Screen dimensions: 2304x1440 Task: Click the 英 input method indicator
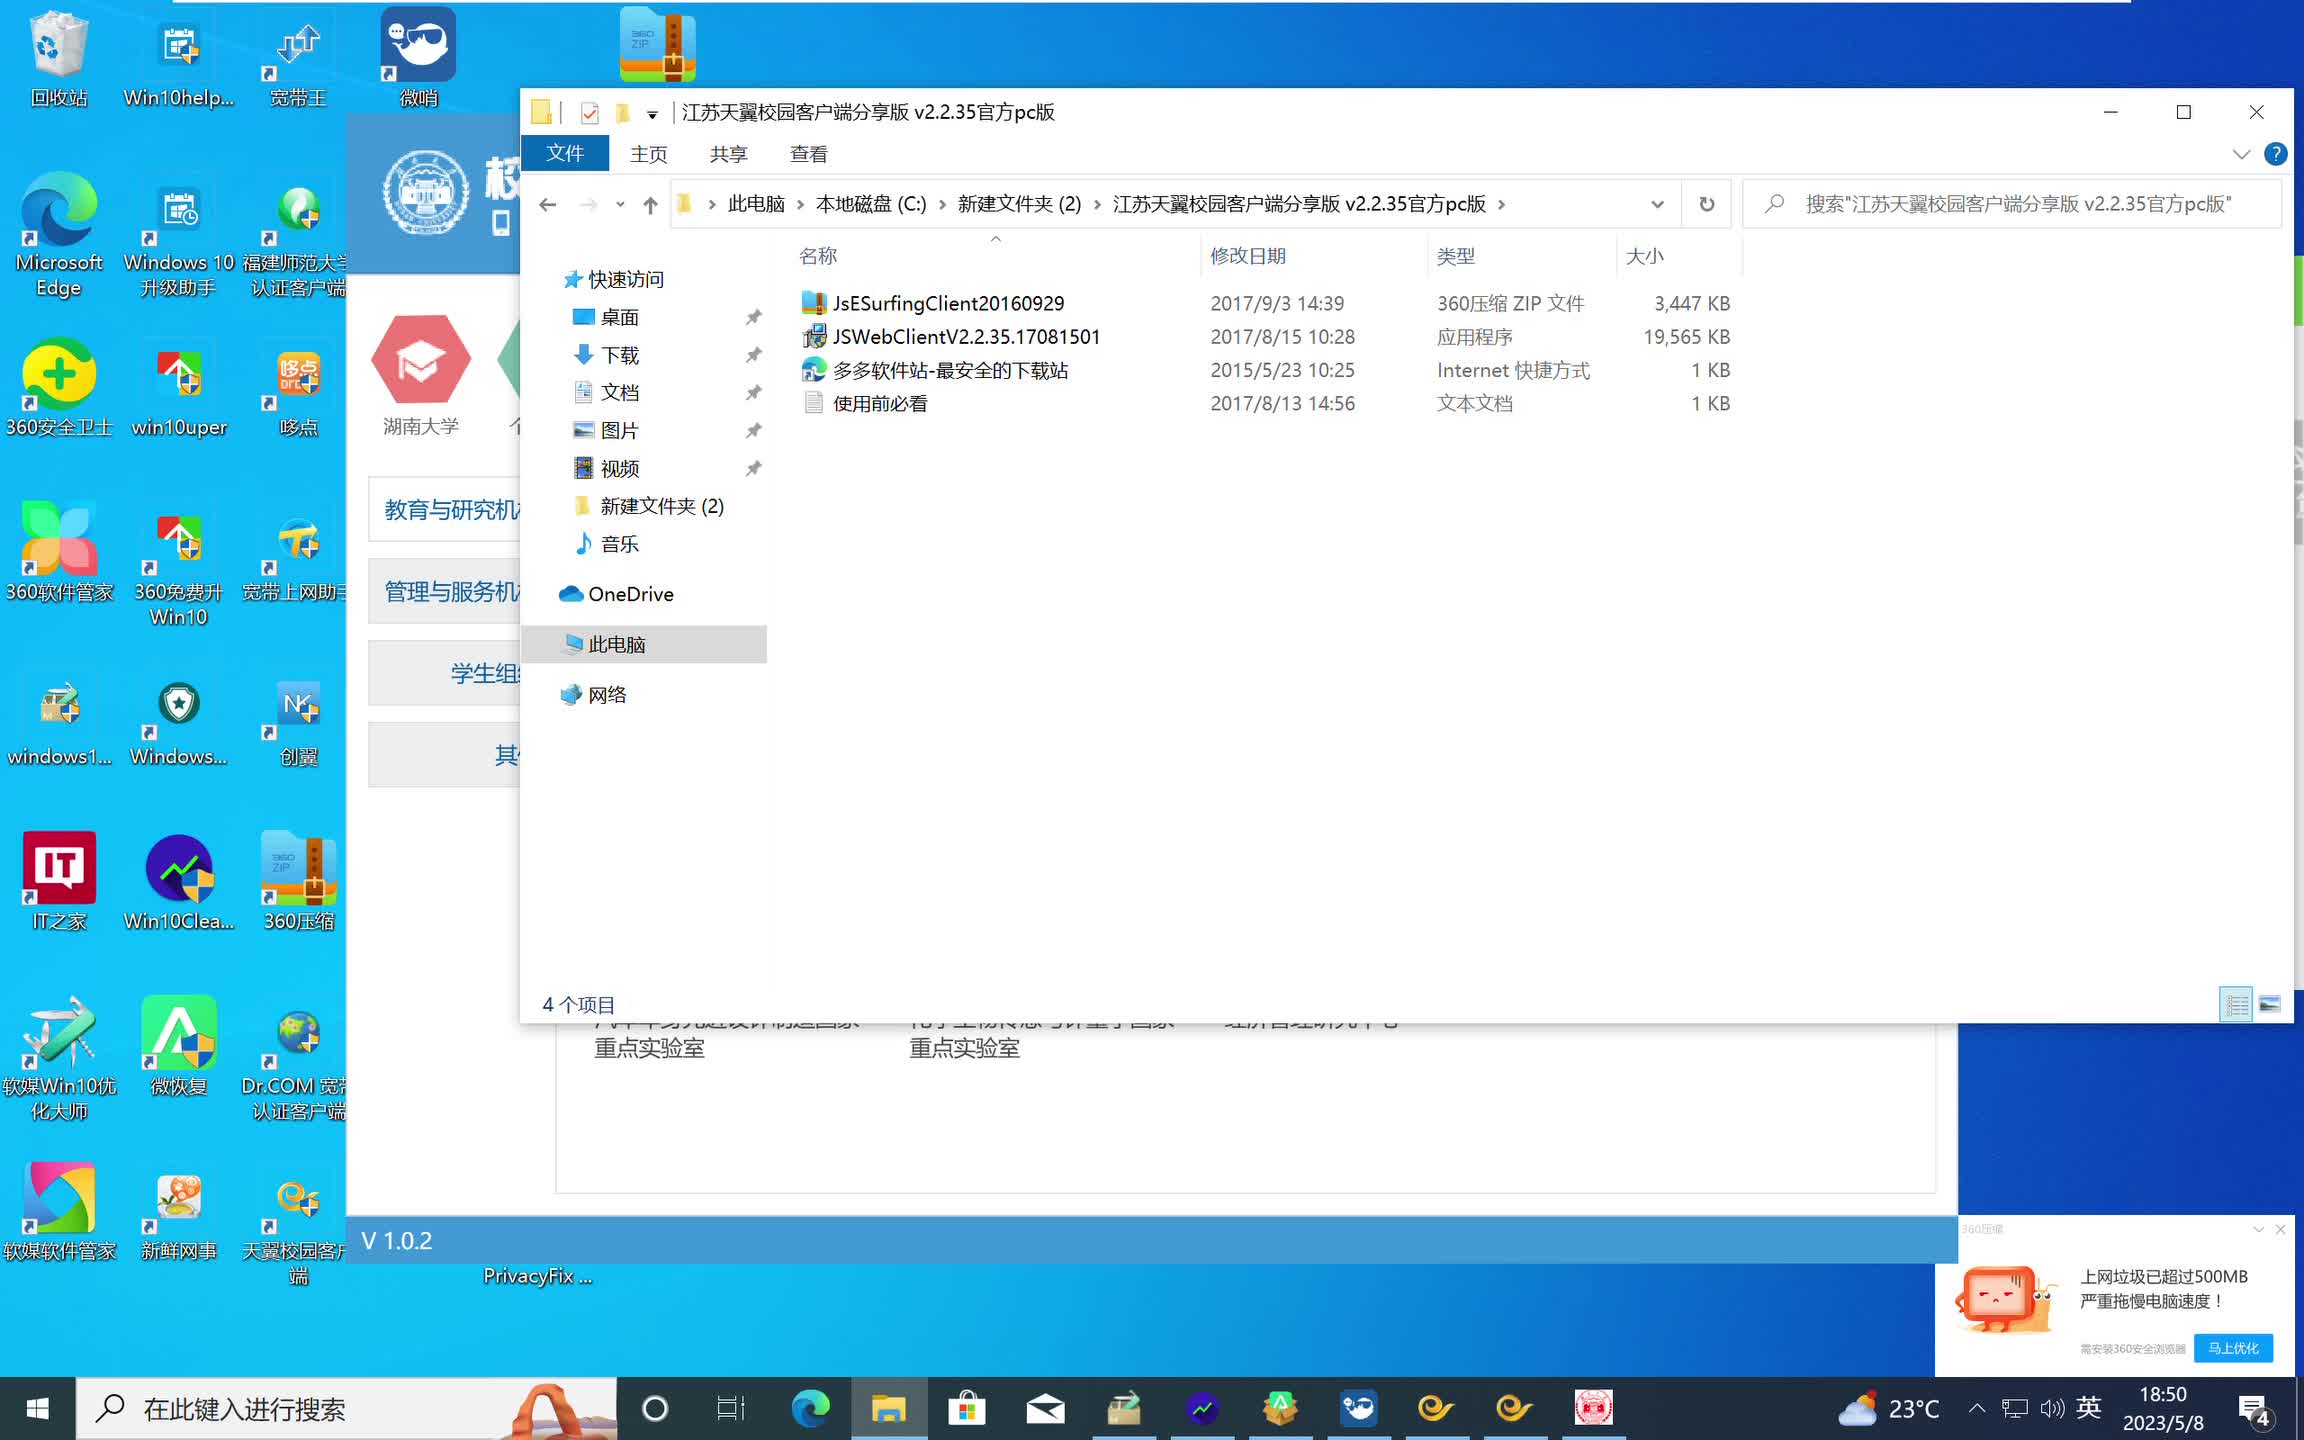2088,1408
